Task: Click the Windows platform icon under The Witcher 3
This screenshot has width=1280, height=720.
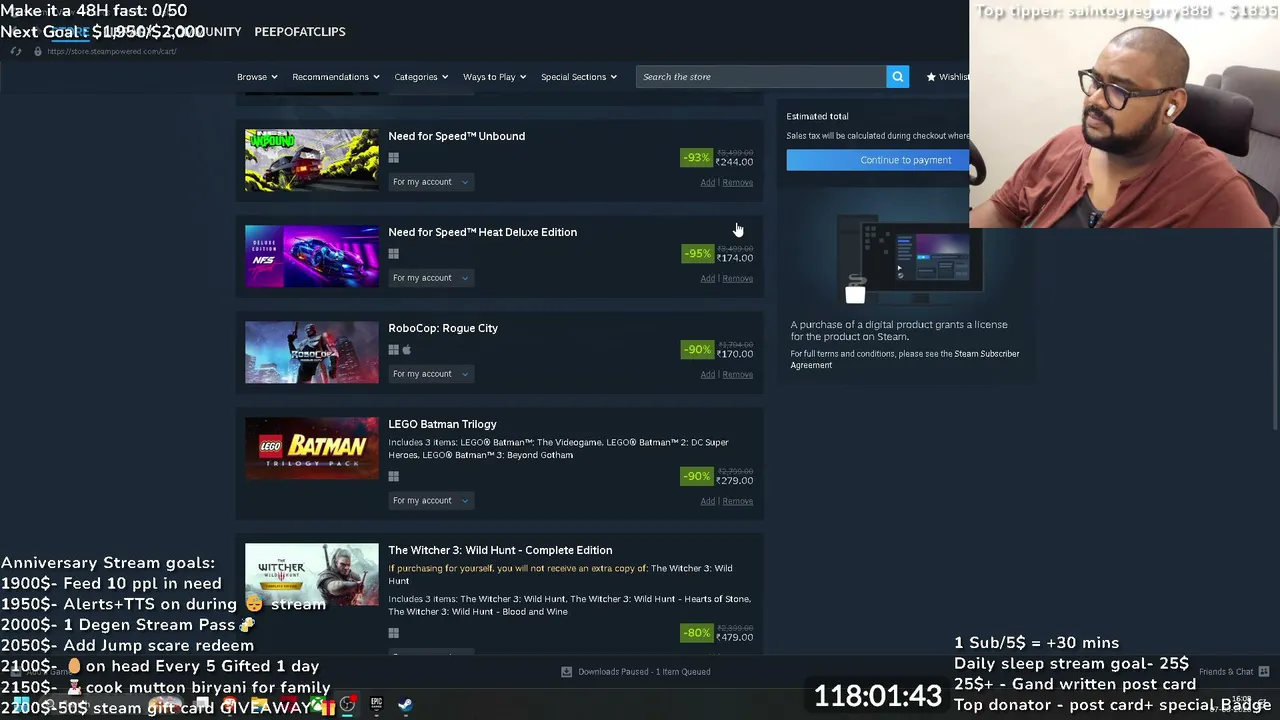Action: (394, 633)
